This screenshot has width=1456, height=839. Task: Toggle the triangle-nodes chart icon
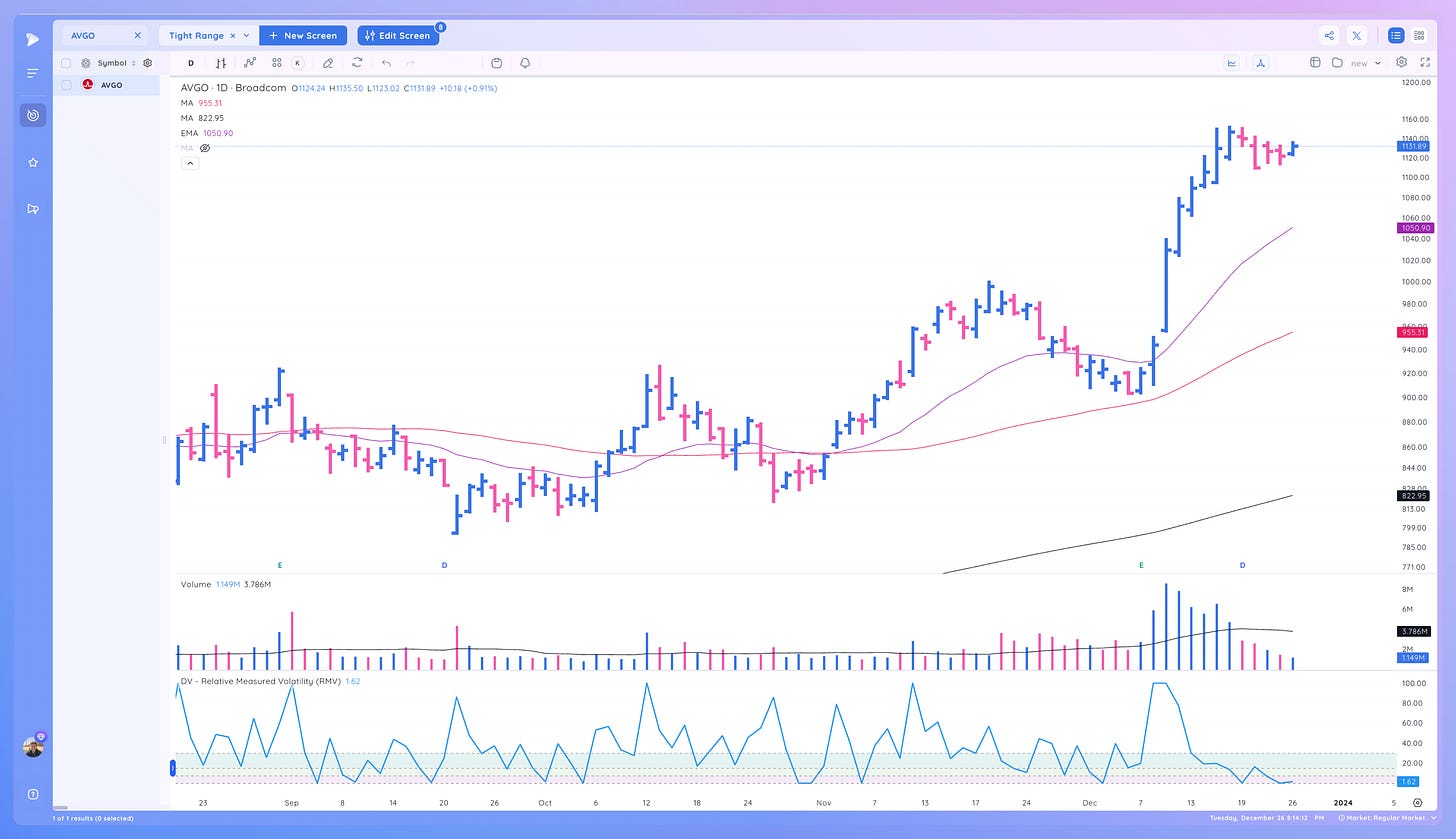click(1260, 63)
